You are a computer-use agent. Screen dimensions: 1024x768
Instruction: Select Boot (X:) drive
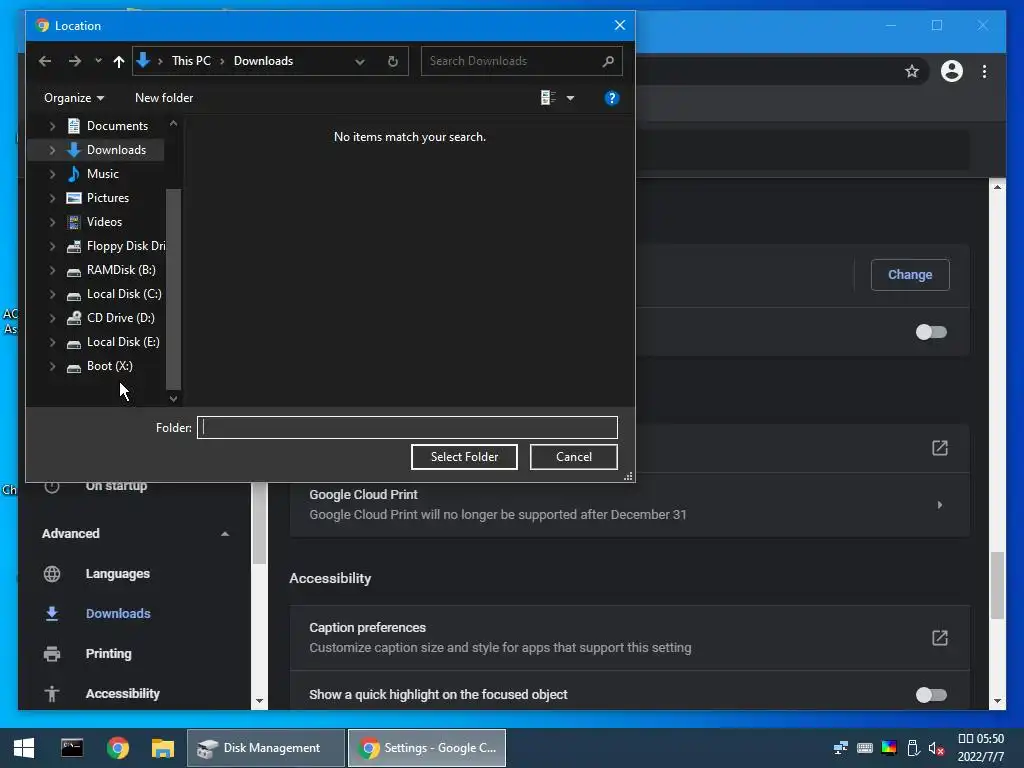pos(110,366)
